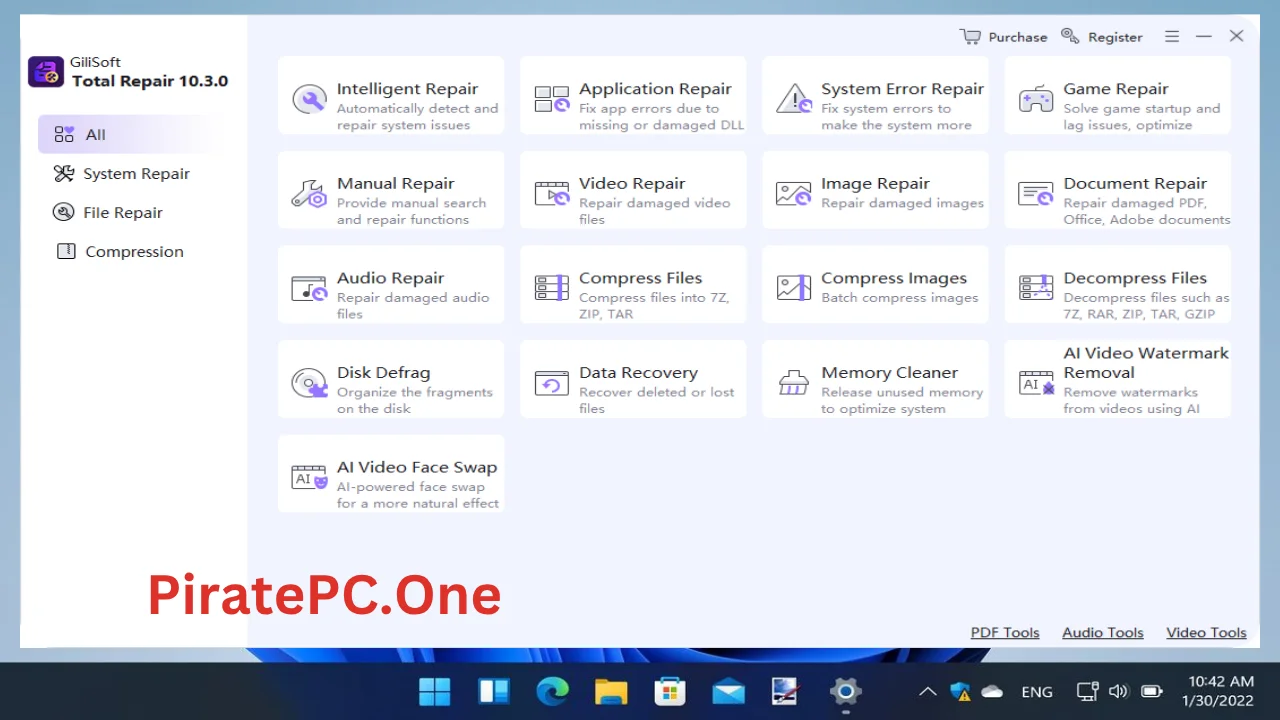Click the Image Repair title text
Viewport: 1280px width, 720px height.
click(875, 183)
